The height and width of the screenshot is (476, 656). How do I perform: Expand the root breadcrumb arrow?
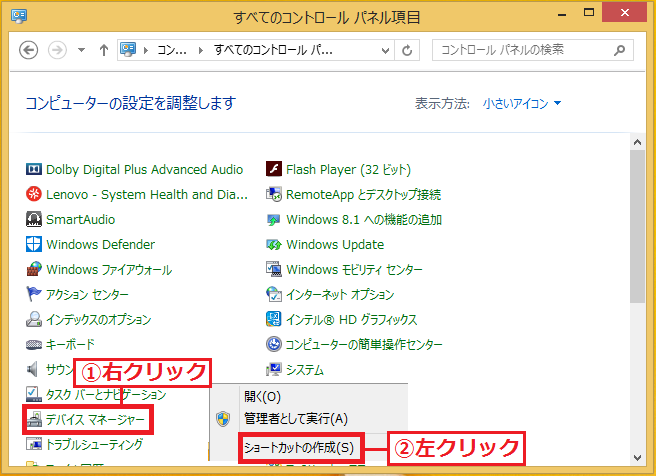click(146, 51)
